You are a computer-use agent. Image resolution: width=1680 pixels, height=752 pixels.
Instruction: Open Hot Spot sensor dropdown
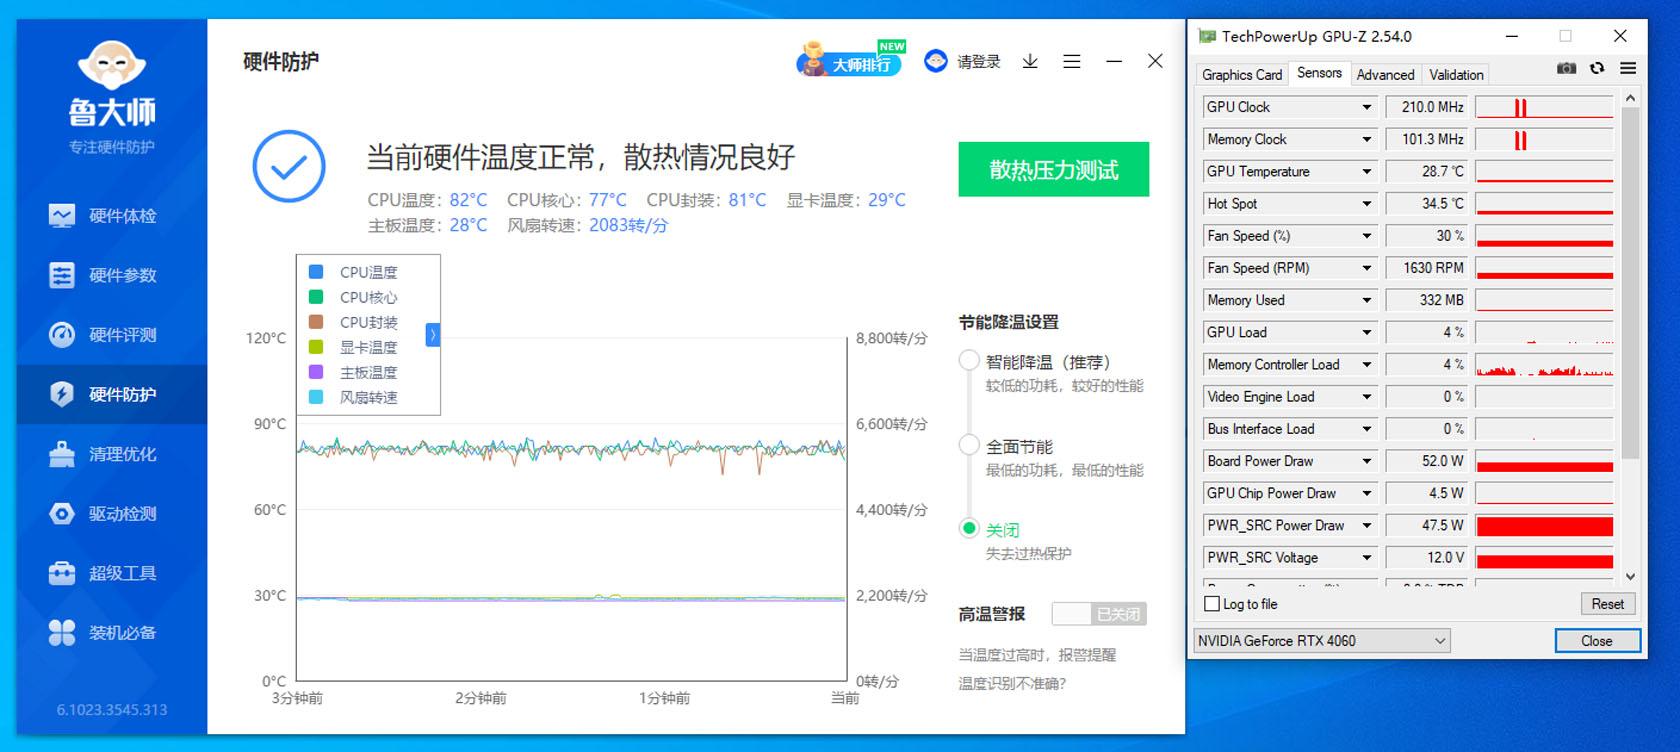1366,204
